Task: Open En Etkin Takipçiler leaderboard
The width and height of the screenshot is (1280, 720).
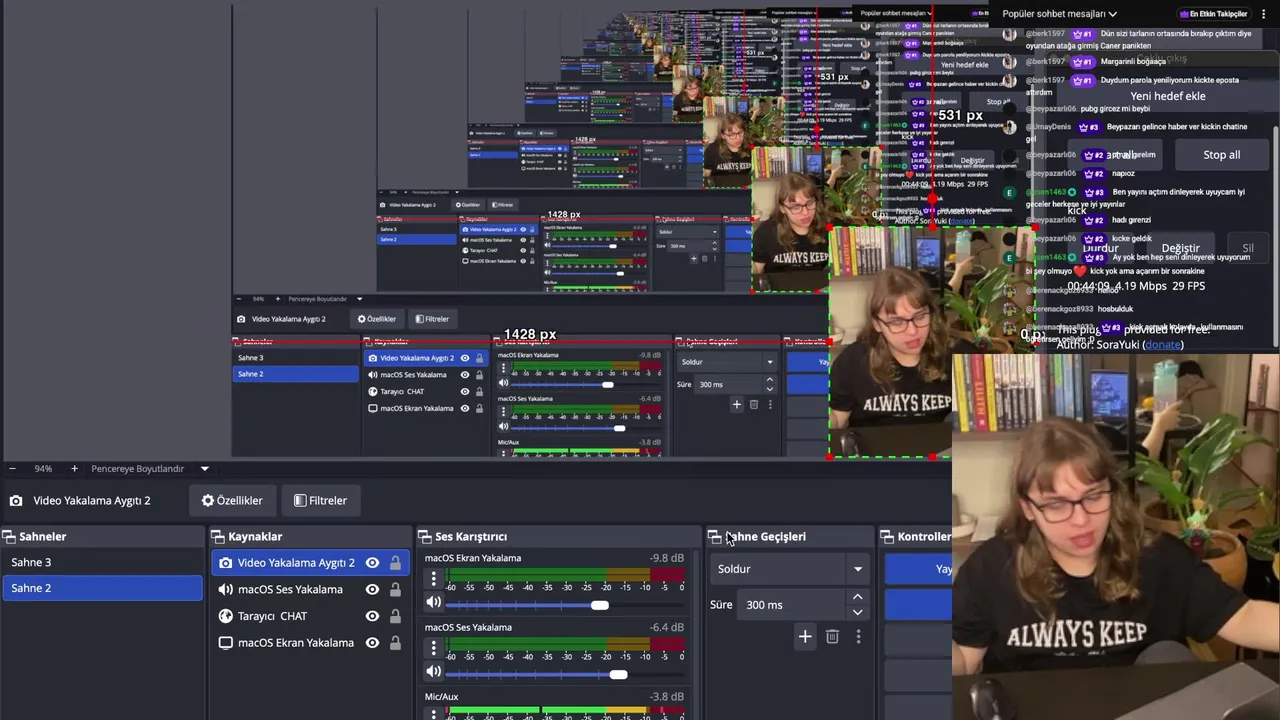Action: pos(1212,14)
